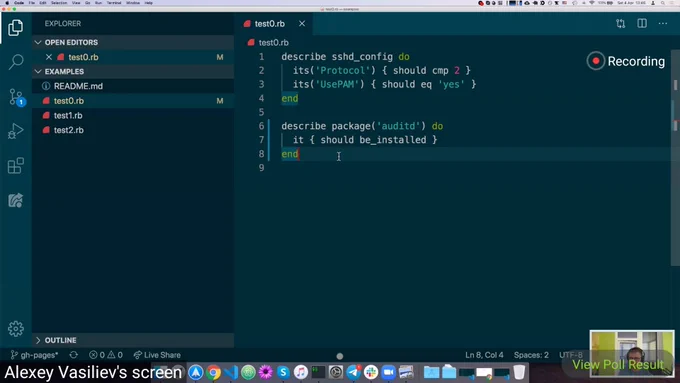This screenshot has width=680, height=383.
Task: Open the Manage gear icon
Action: (x=16, y=329)
